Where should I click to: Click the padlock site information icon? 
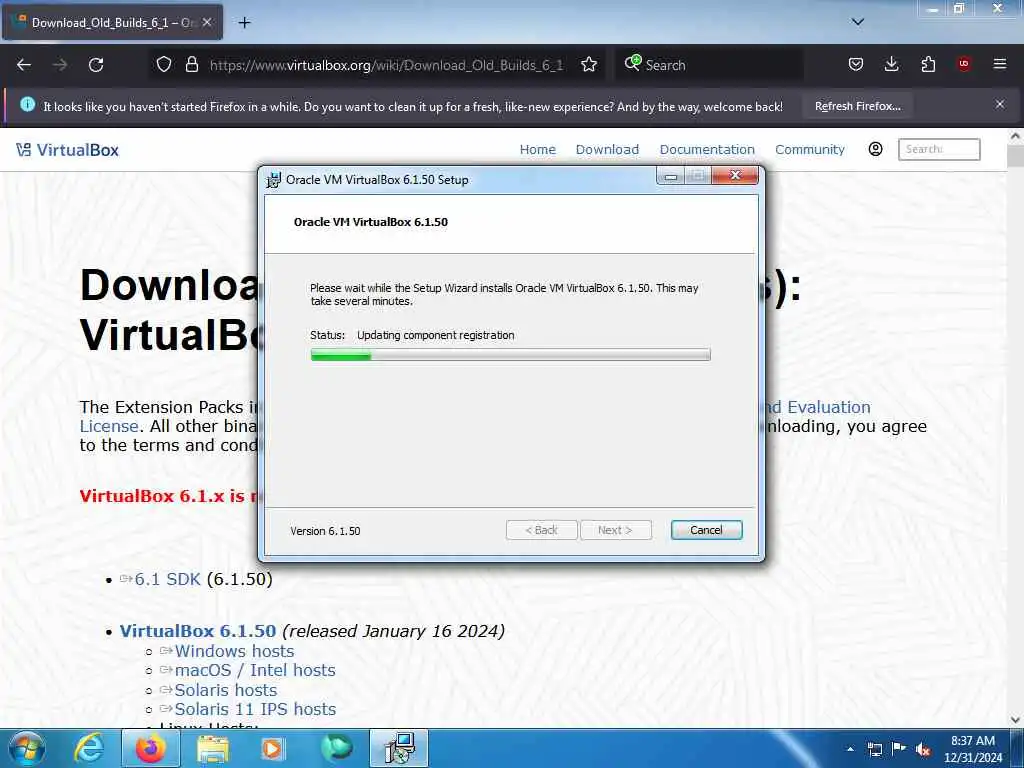191,65
